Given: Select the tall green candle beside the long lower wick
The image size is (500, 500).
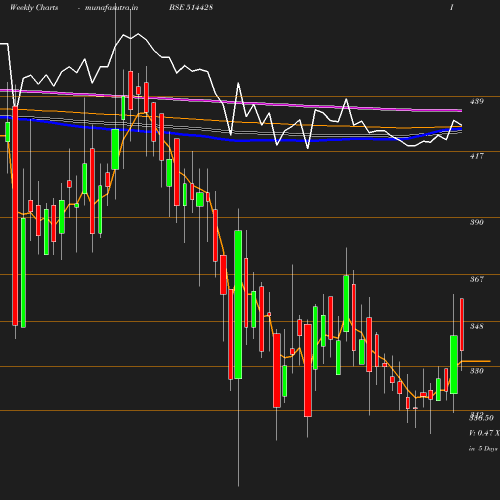Looking at the screenshot, I should 238,304.
